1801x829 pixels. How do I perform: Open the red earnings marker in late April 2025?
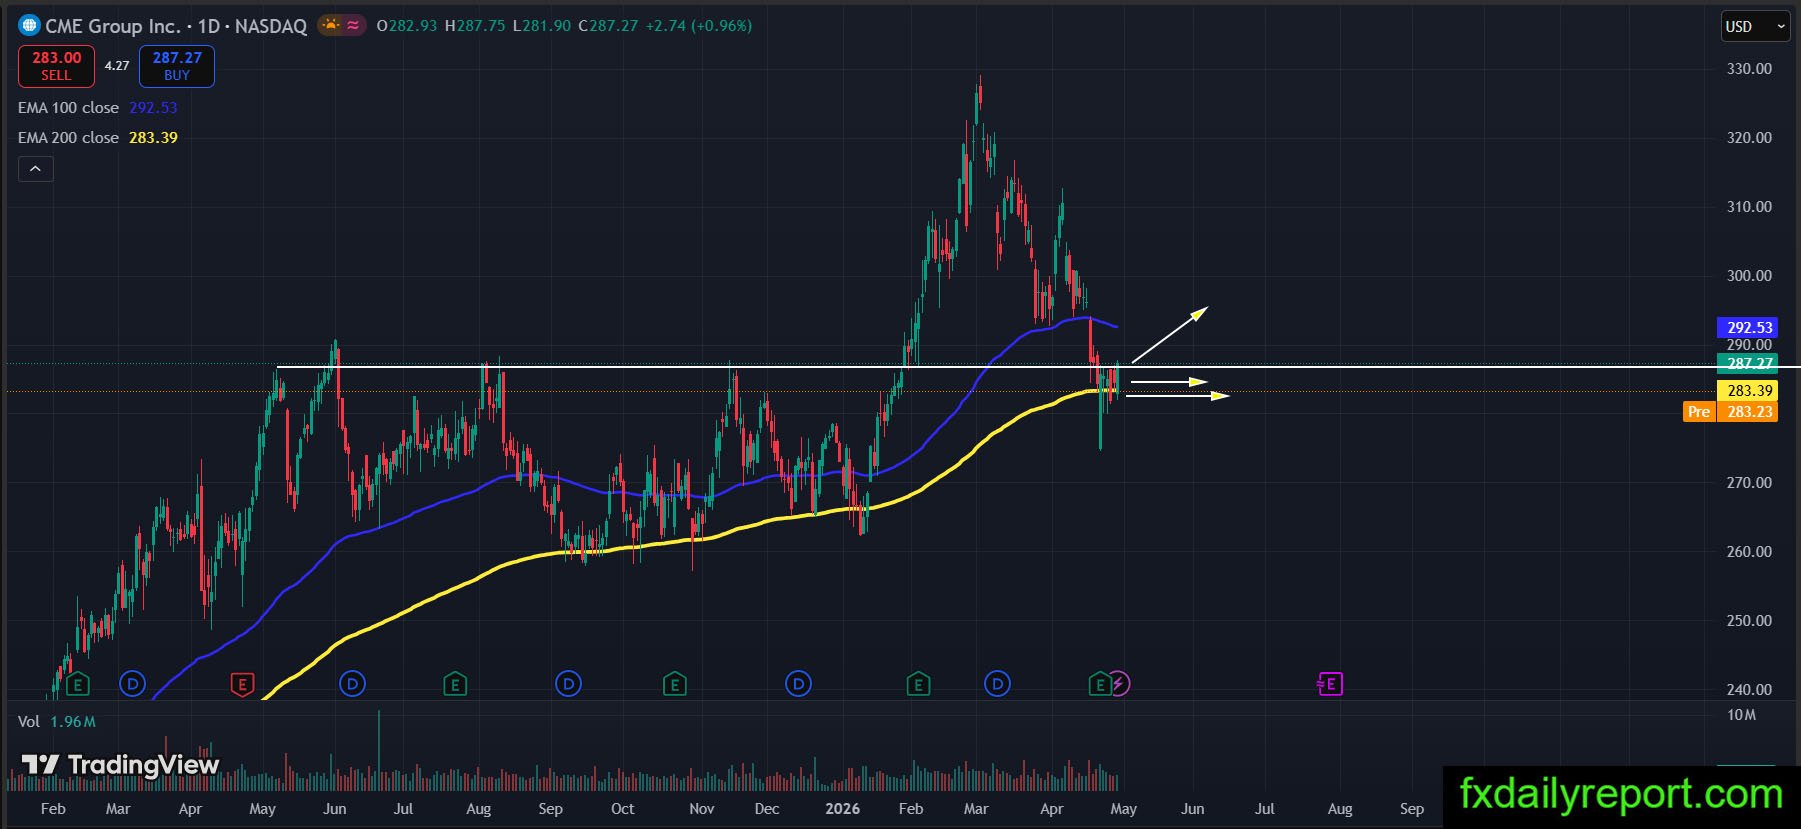(242, 684)
